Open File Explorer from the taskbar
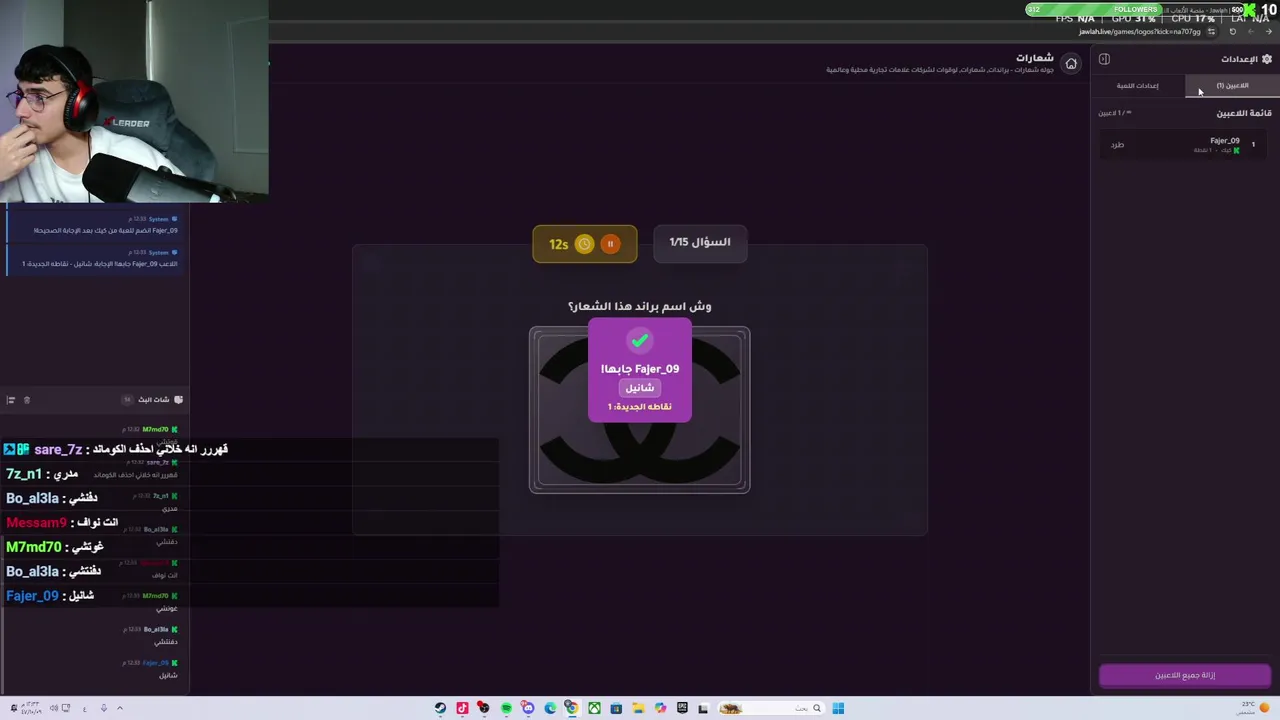Viewport: 1280px width, 720px height. pyautogui.click(x=638, y=708)
